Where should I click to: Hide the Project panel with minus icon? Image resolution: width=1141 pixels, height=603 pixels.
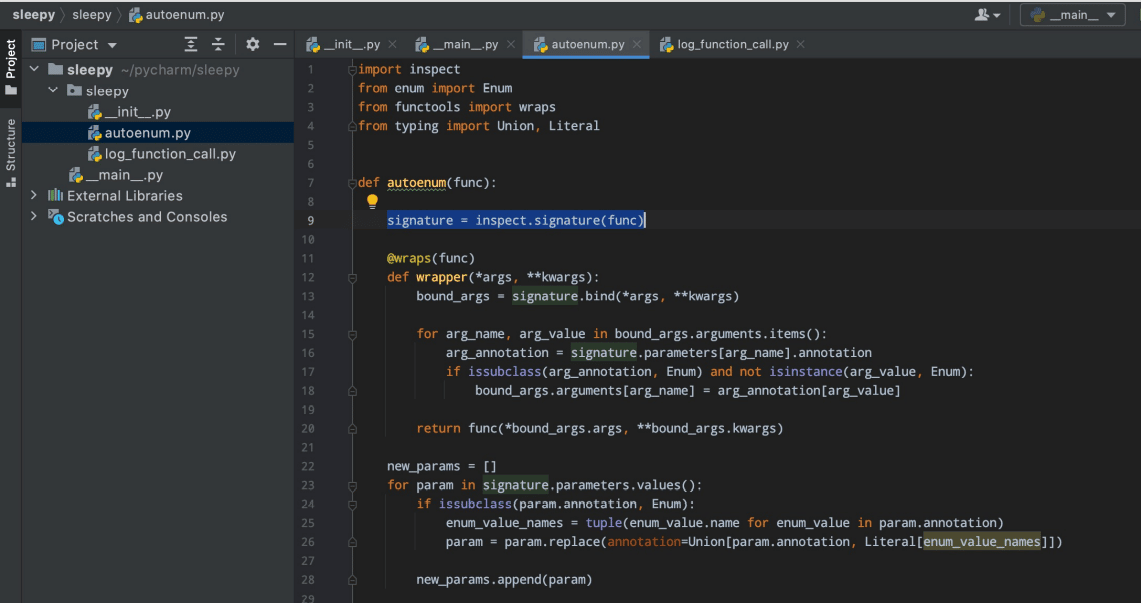click(x=280, y=44)
